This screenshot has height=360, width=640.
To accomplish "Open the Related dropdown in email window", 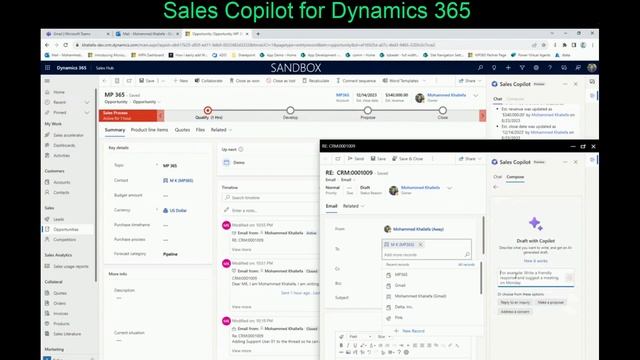I will pos(353,206).
